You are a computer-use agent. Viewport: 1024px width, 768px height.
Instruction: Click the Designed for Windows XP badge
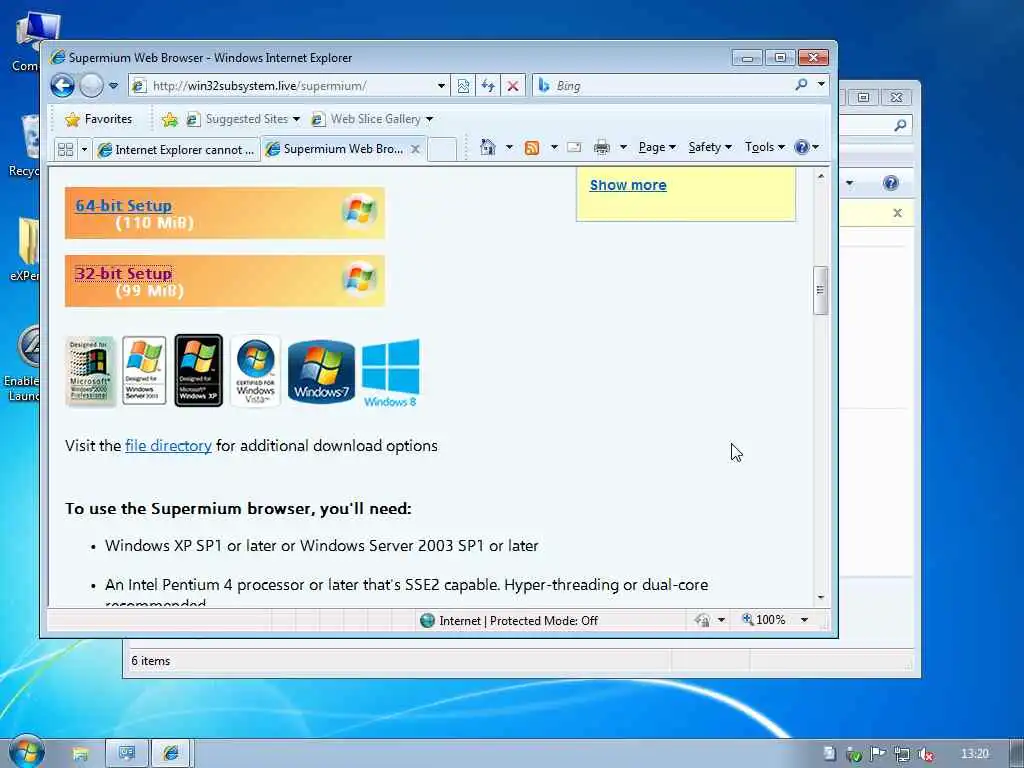[199, 371]
